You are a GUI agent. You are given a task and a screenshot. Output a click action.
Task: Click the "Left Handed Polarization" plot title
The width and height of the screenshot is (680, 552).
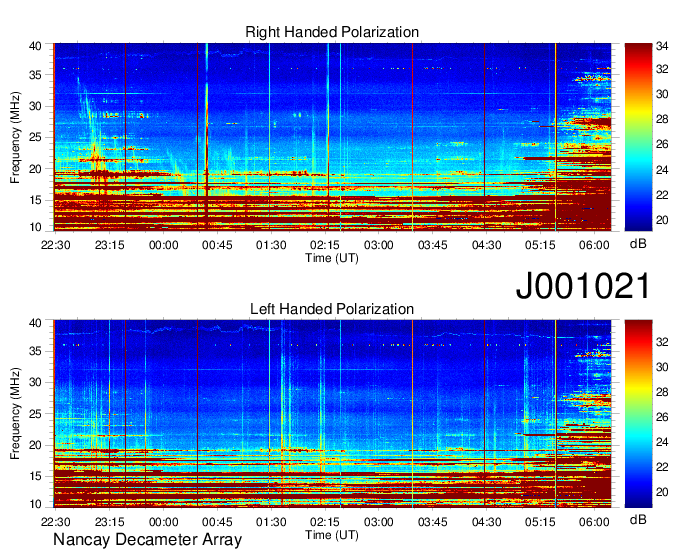(x=332, y=309)
